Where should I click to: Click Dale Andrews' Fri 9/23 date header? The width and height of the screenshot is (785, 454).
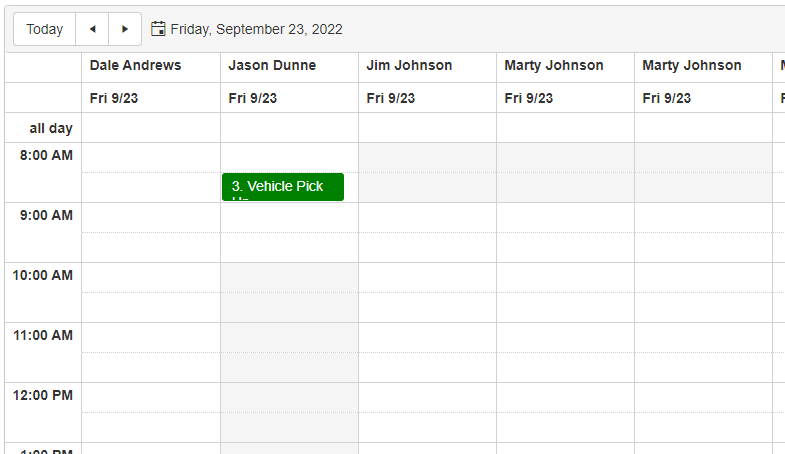tap(114, 98)
